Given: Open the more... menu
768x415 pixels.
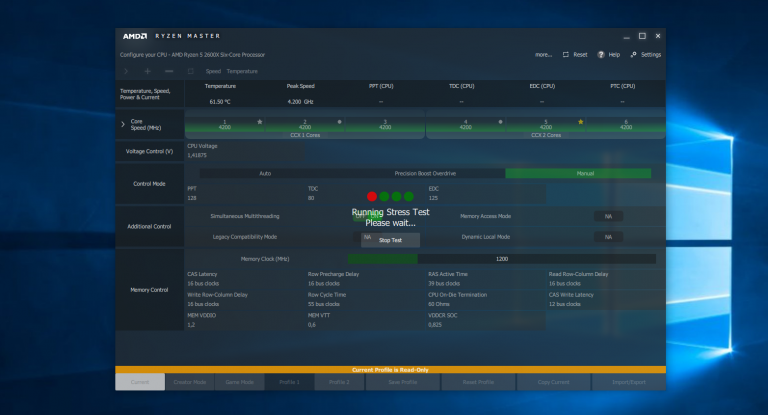Looking at the screenshot, I should tap(543, 55).
